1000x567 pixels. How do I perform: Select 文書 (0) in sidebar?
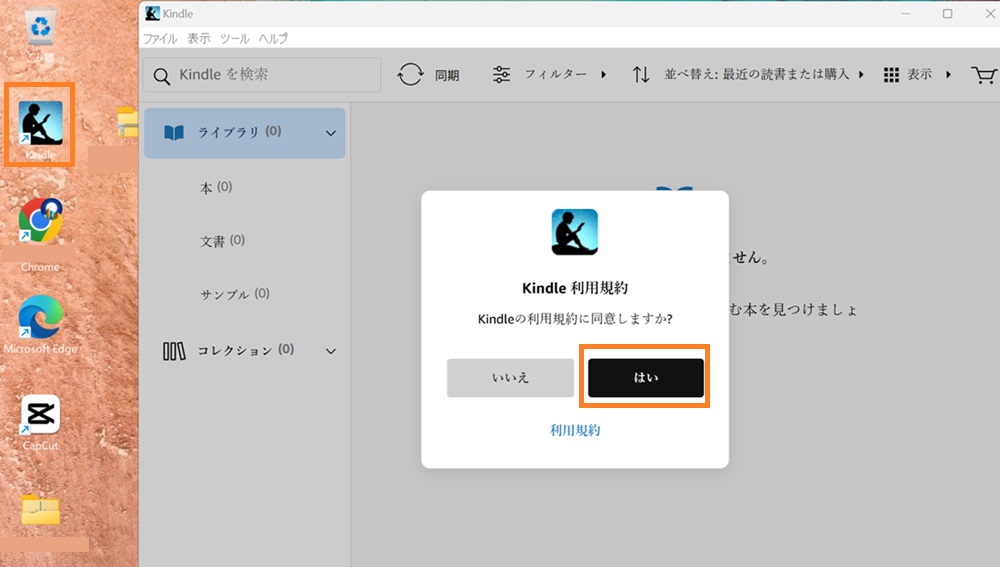[222, 240]
